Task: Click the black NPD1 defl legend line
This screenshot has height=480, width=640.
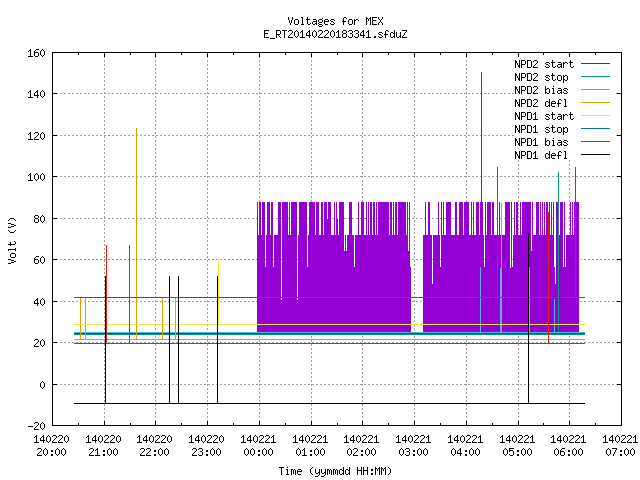Action: pos(595,155)
